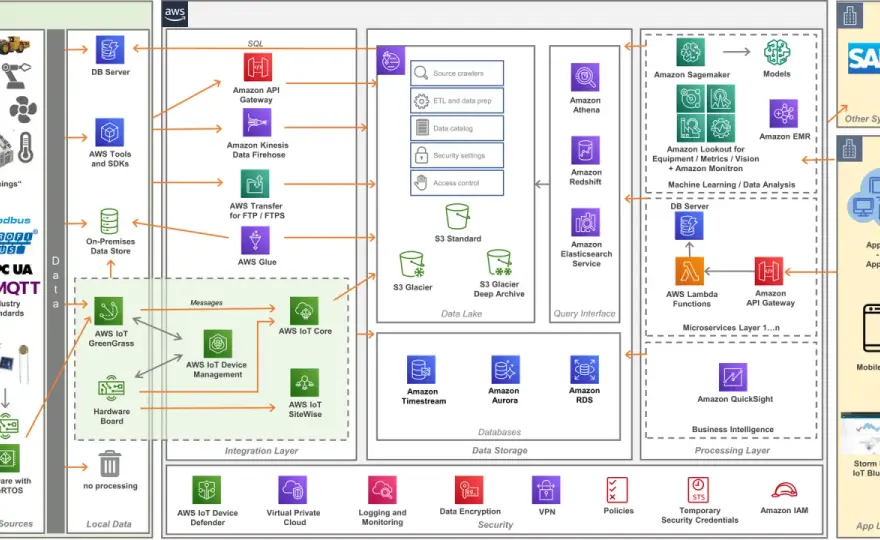Select the DB Server icon in Local Data
This screenshot has width=880, height=540.
click(109, 50)
